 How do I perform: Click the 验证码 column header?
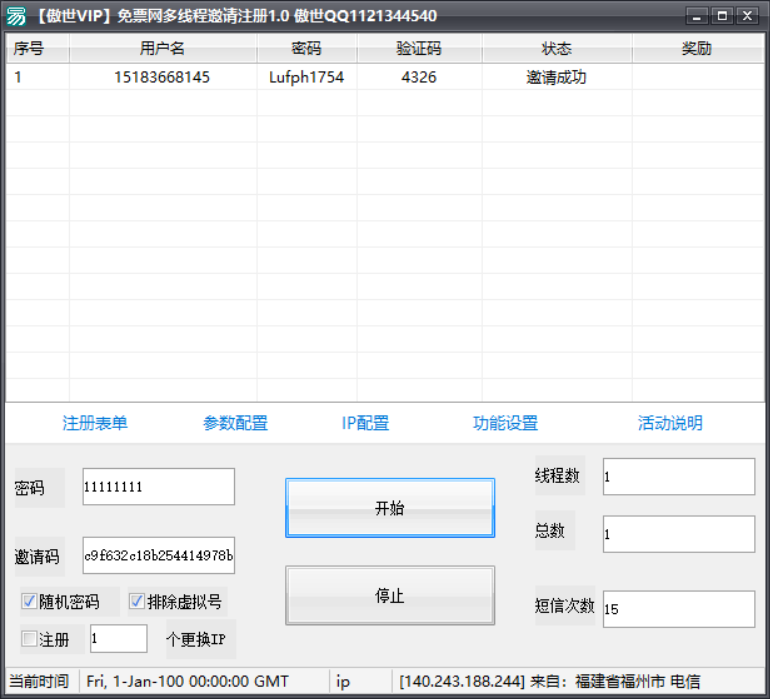pyautogui.click(x=419, y=48)
